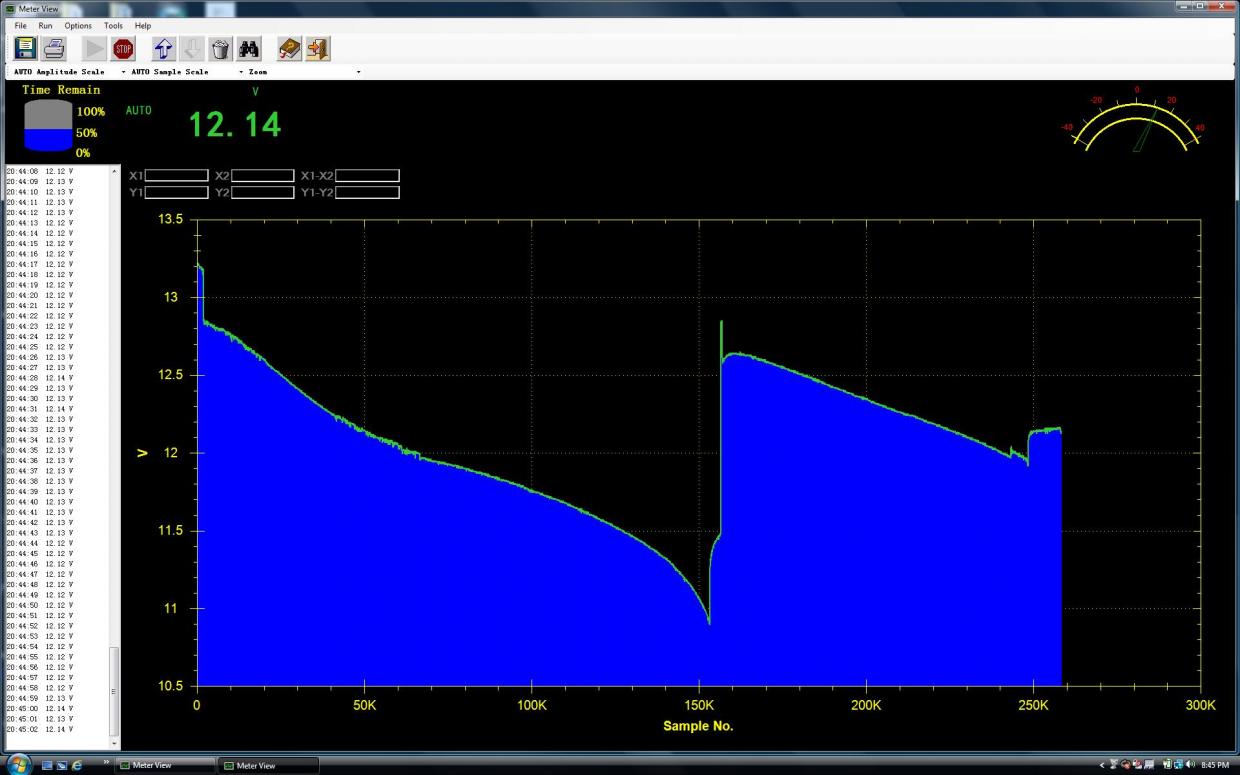
Task: Click the Print toolbar icon
Action: coord(54,48)
